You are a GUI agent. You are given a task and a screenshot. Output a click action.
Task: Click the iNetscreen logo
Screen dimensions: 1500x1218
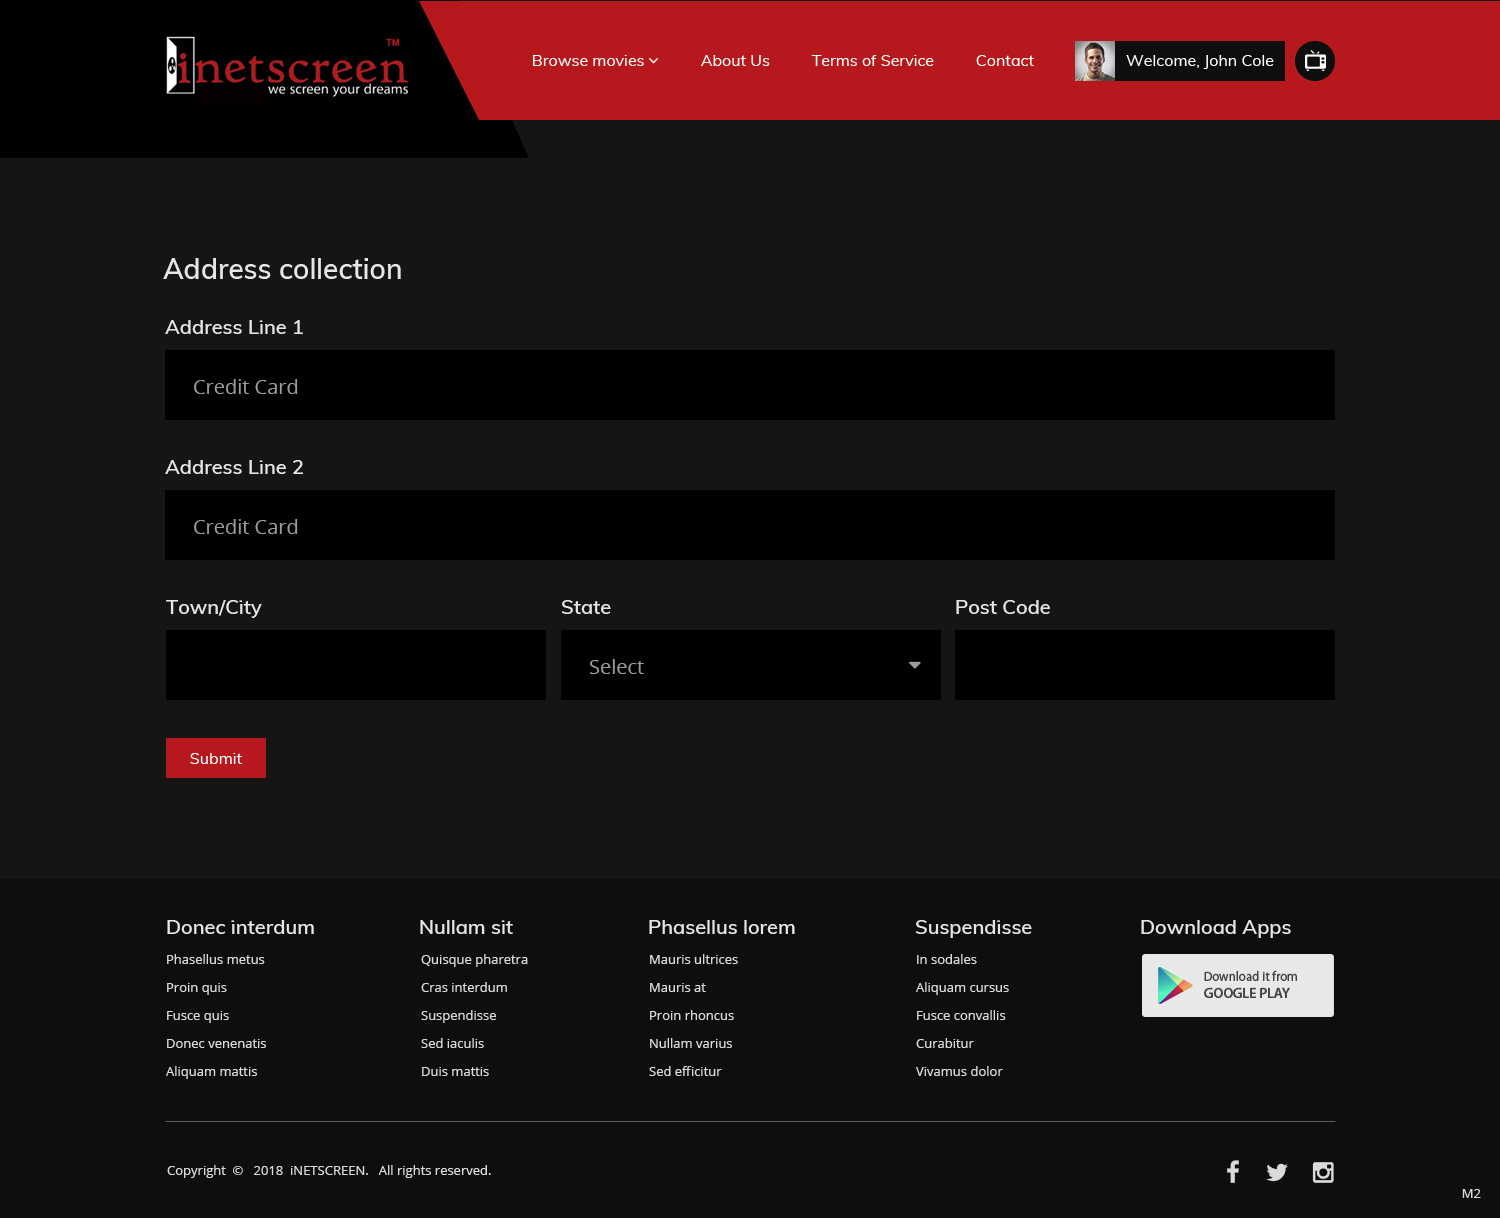(x=287, y=65)
